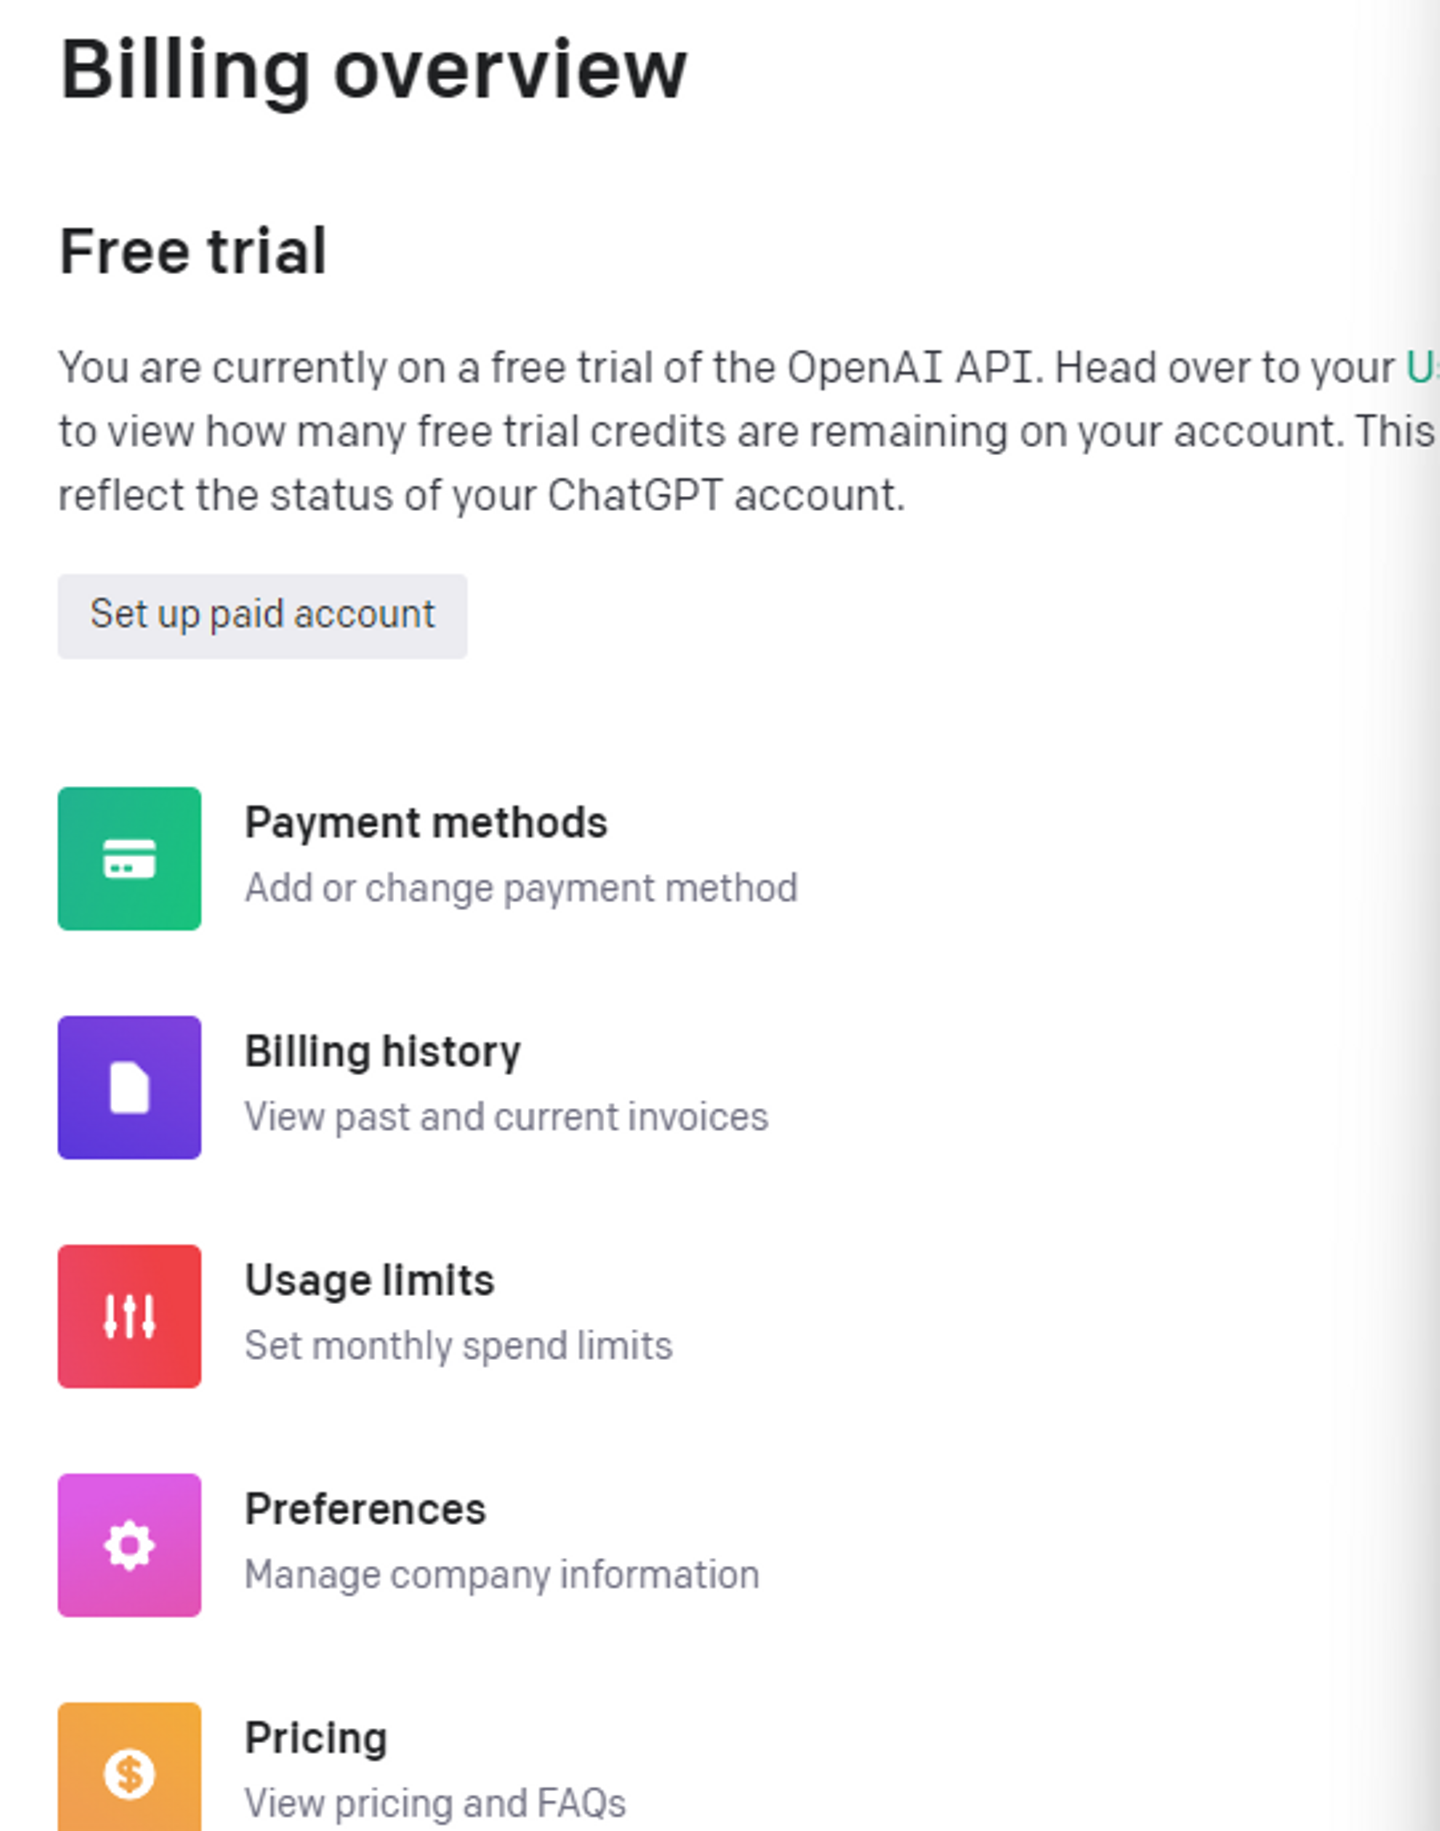Click 'Set monthly spend limits' description
Viewport: 1440px width, 1831px height.
point(458,1346)
